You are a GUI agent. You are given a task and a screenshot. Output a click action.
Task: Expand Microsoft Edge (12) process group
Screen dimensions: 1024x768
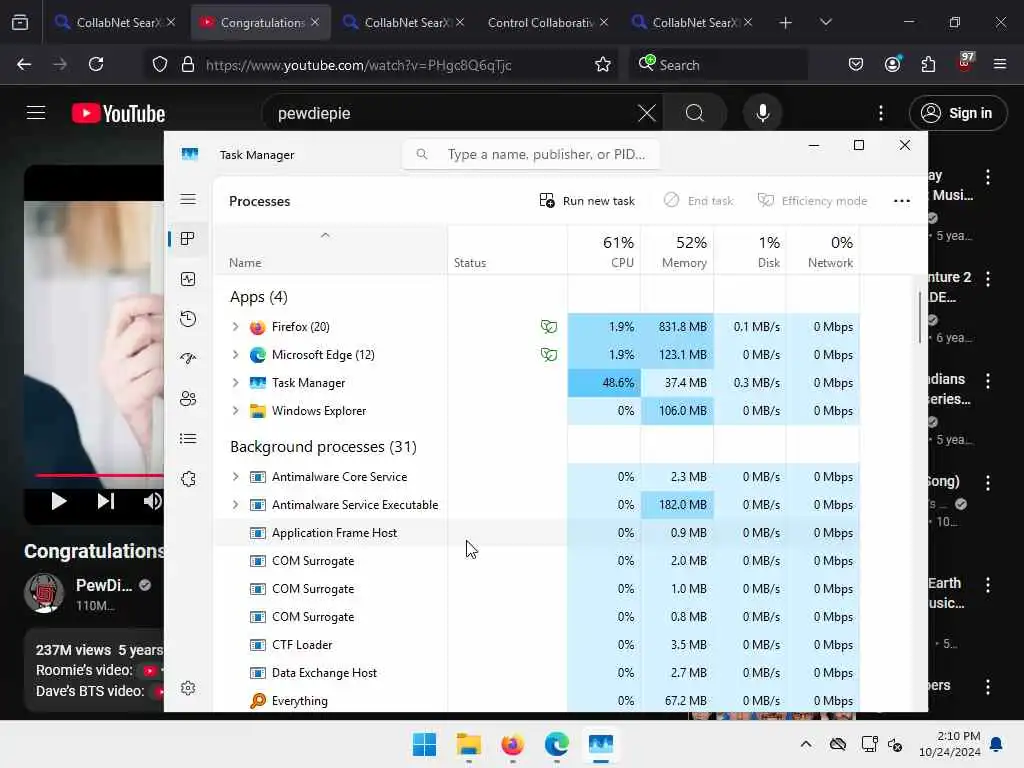[x=235, y=355]
